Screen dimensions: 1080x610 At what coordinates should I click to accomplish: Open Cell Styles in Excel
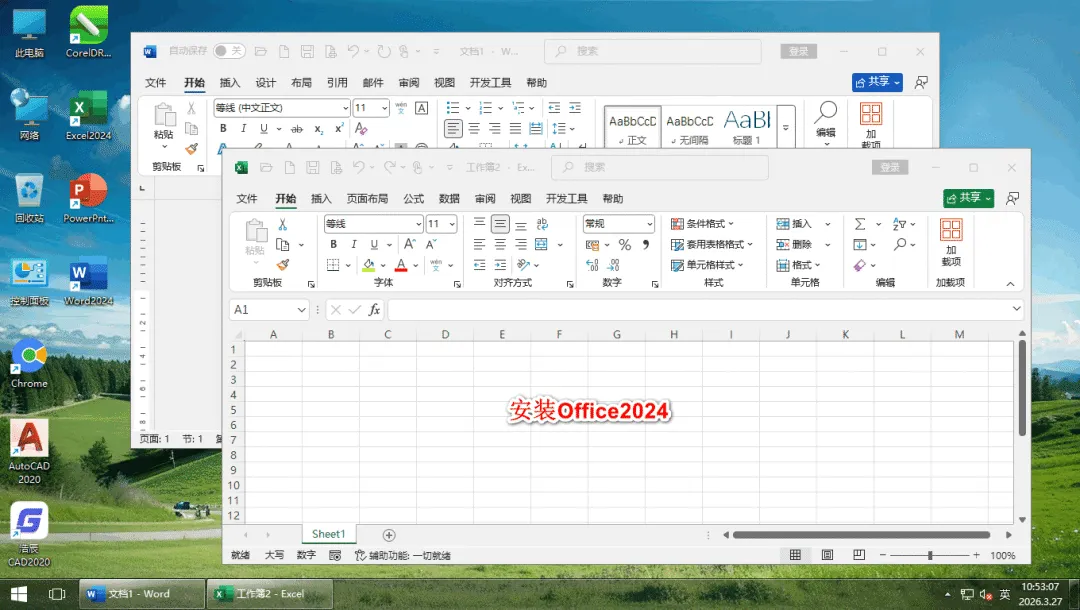click(707, 265)
